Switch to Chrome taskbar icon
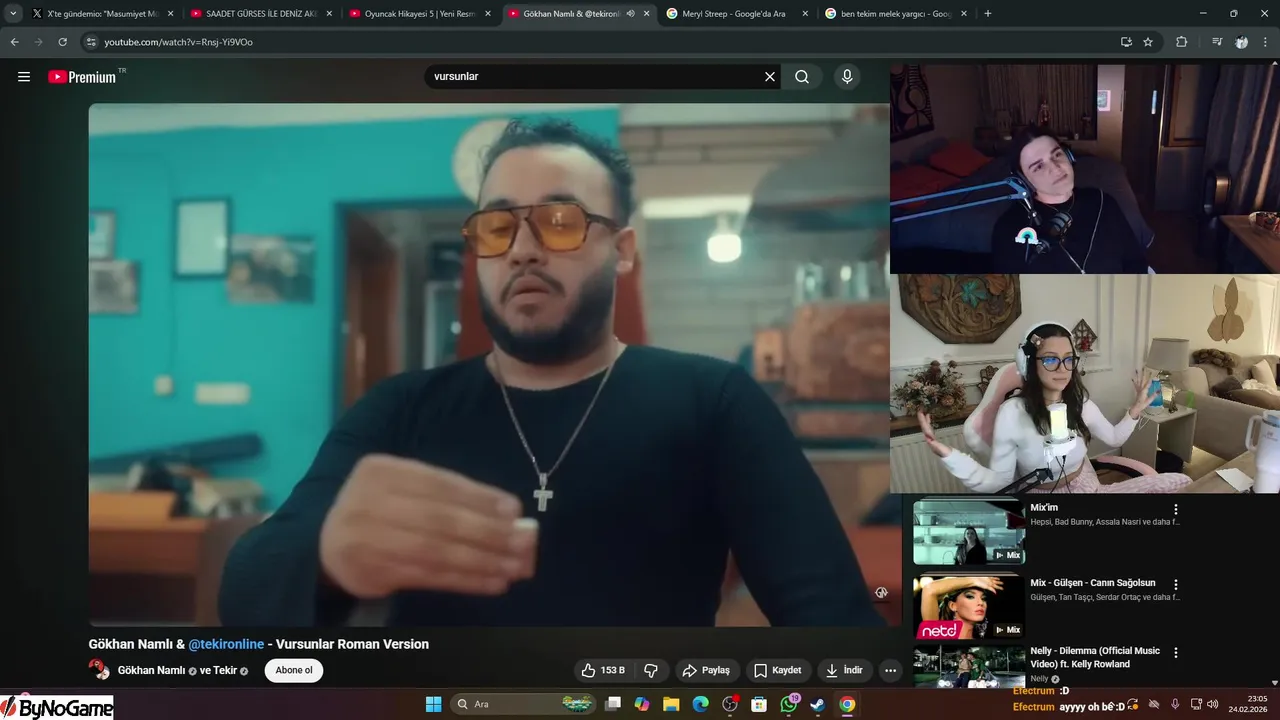This screenshot has width=1280, height=720. [x=847, y=704]
